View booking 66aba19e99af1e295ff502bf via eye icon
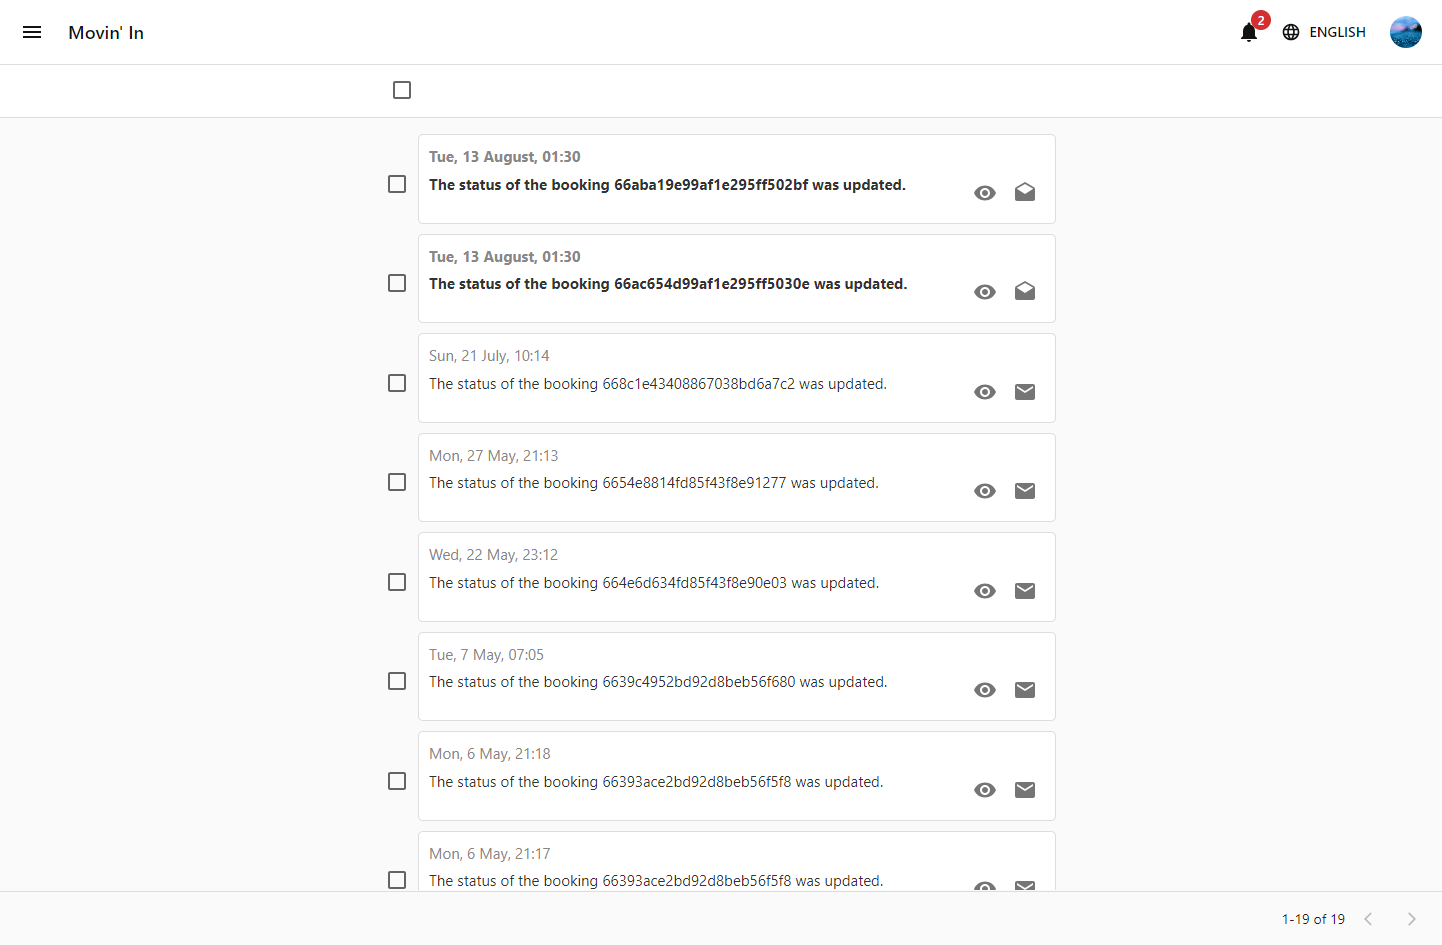 tap(985, 193)
